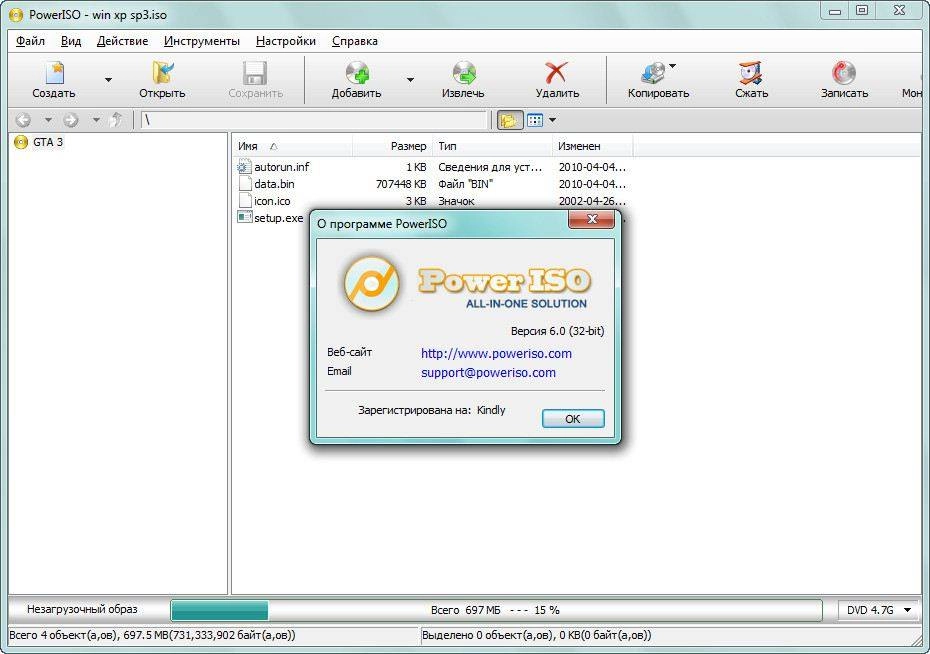Click the path address field

click(314, 120)
